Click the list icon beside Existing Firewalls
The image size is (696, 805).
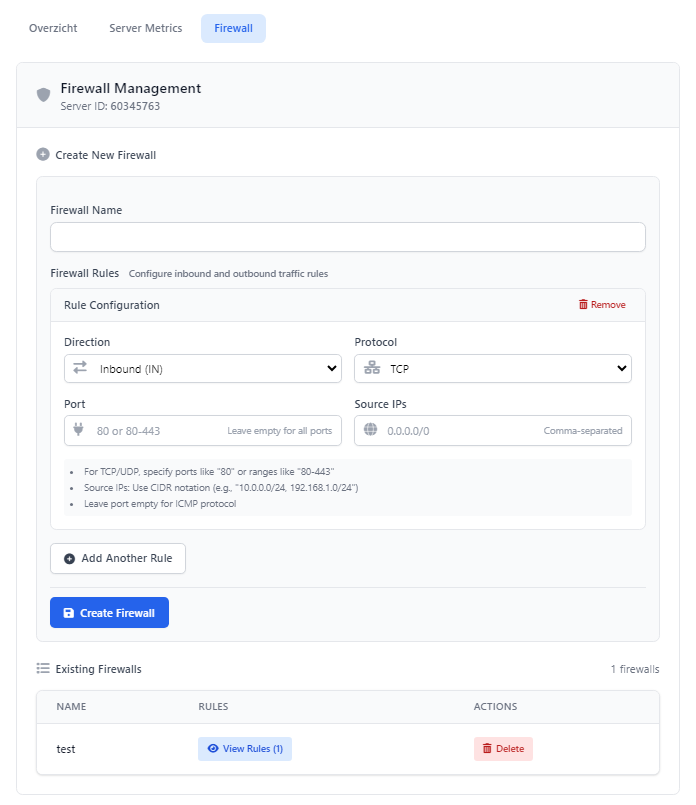(43, 668)
